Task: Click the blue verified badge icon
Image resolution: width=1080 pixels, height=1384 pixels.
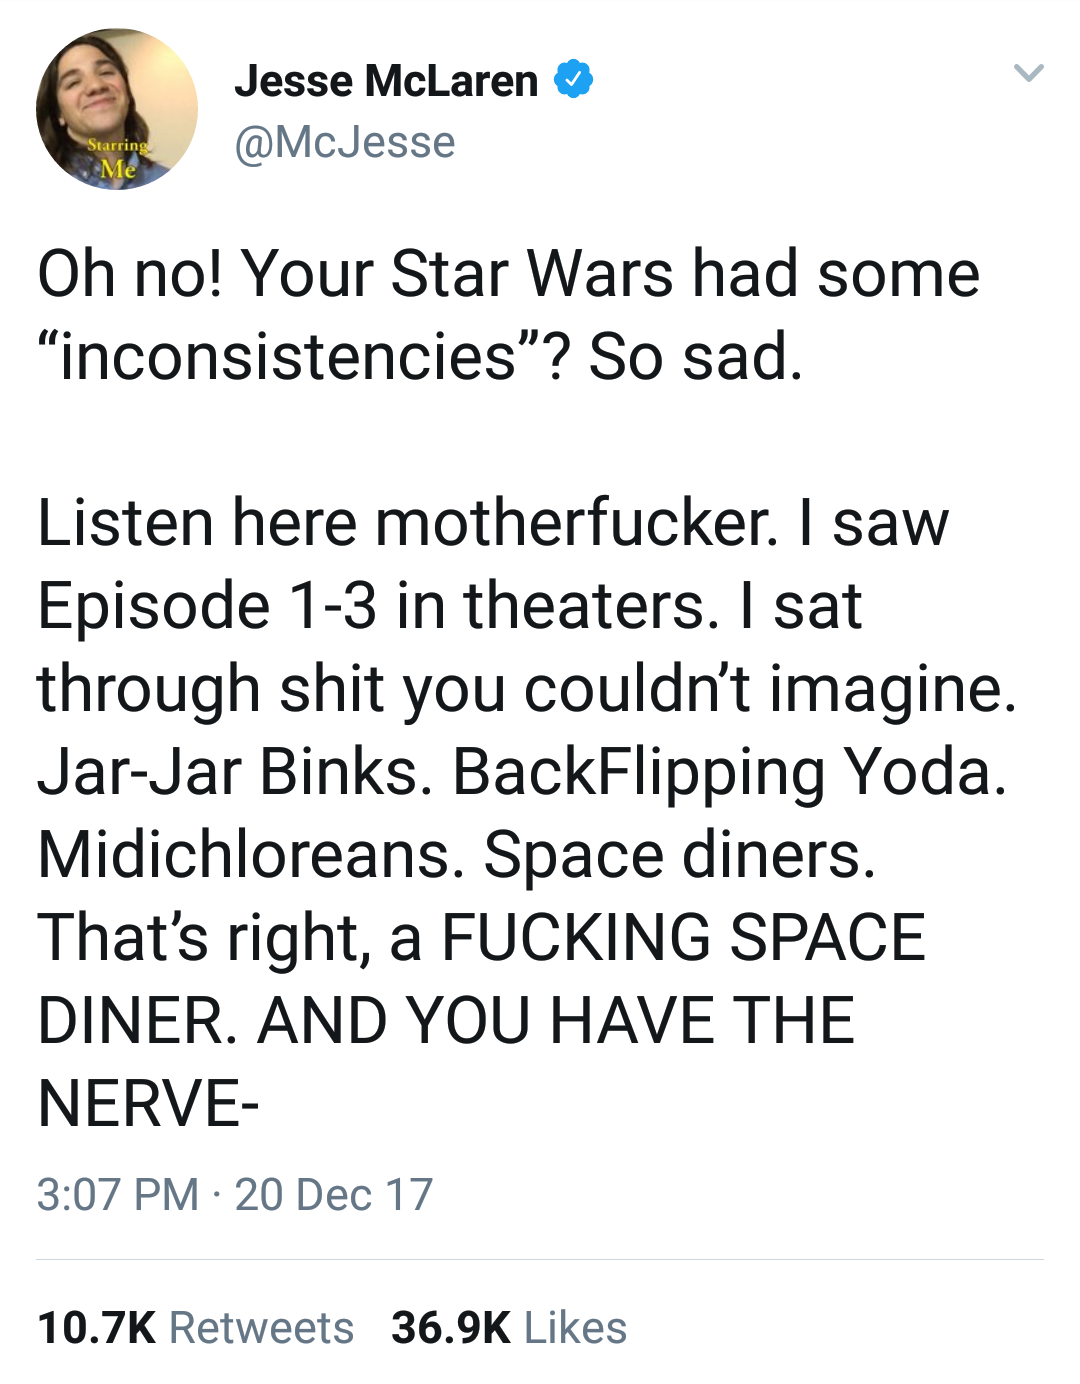Action: 573,80
